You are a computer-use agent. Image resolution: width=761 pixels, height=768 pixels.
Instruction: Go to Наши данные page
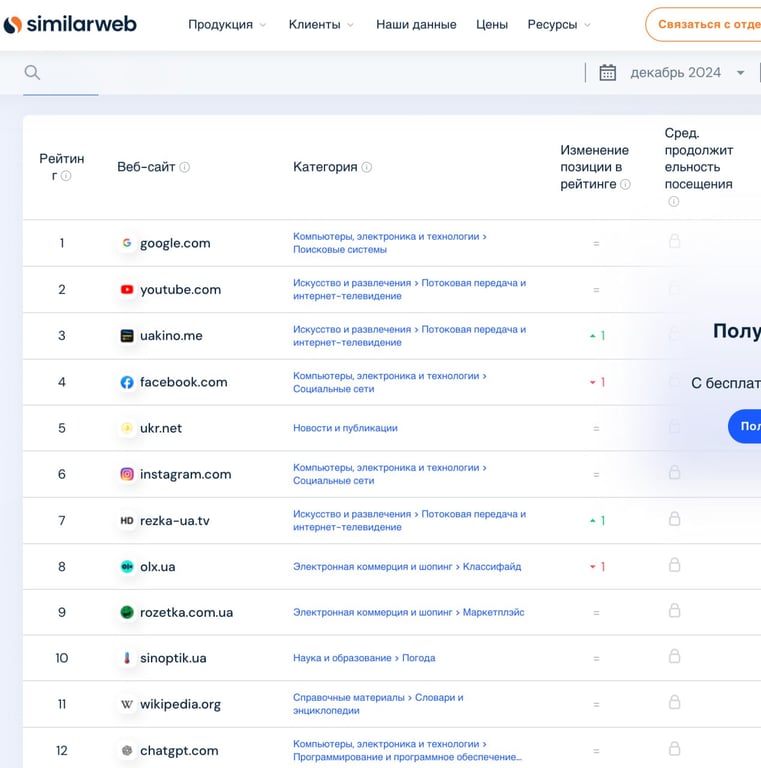(x=416, y=25)
